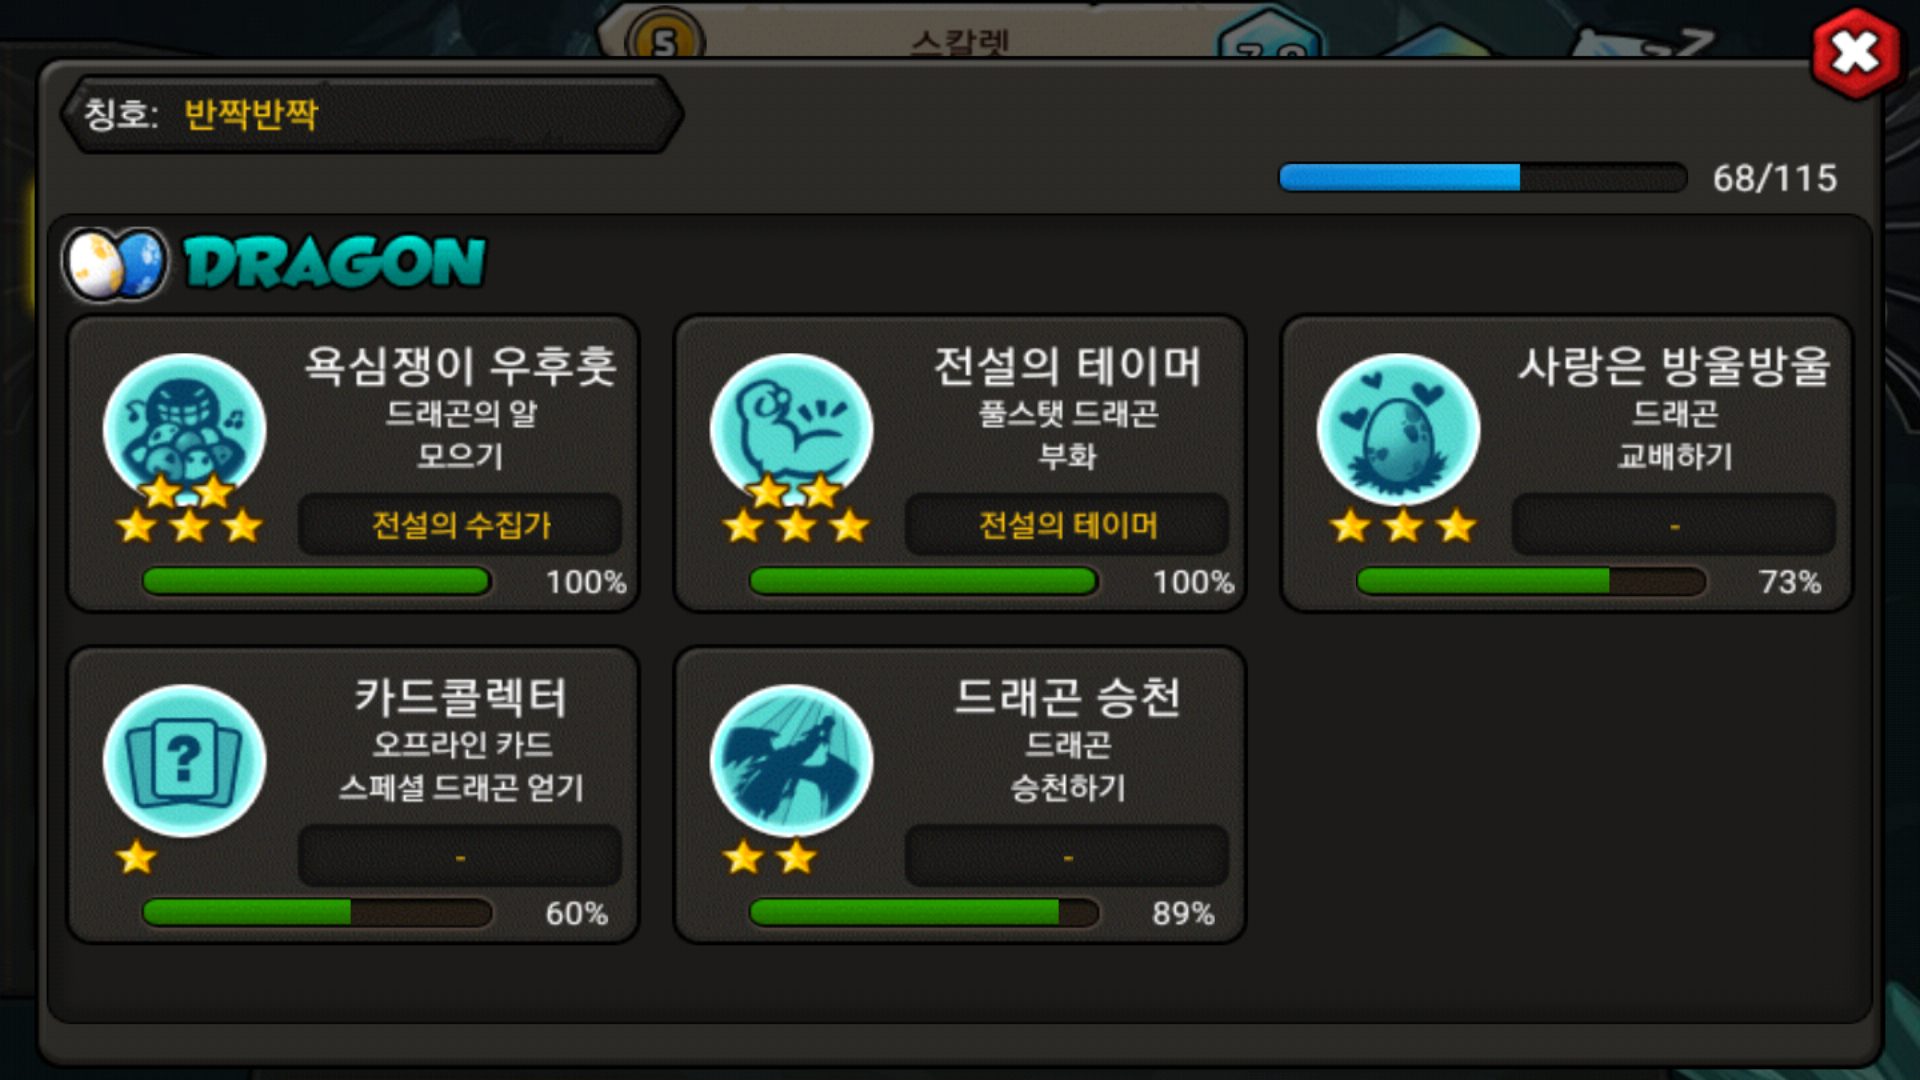Open the 칭호 반짝반짝 title field
Viewport: 1920px width, 1080px height.
(372, 115)
